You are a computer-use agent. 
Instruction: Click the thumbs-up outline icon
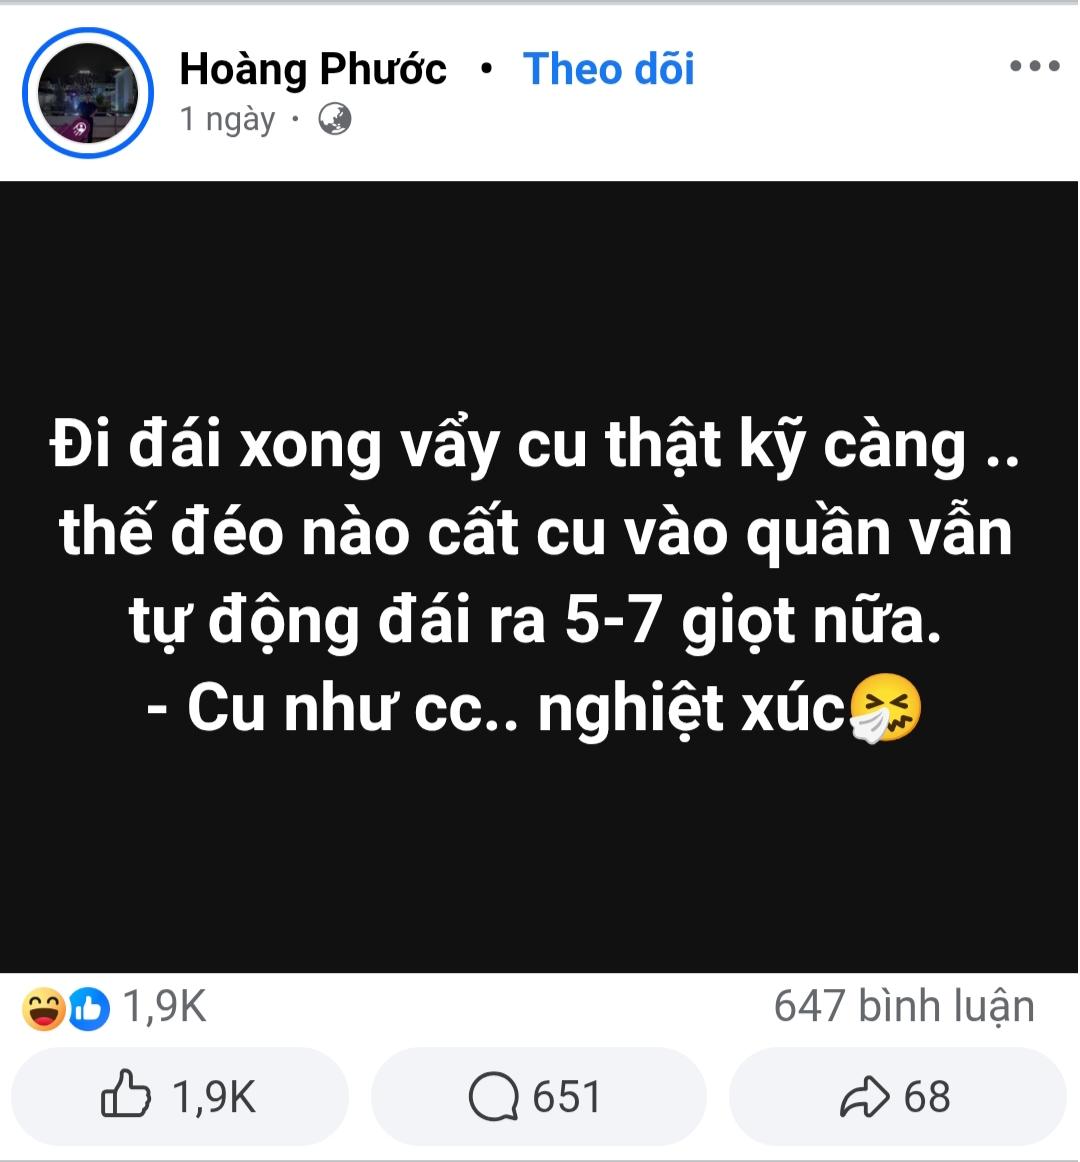(x=125, y=1094)
